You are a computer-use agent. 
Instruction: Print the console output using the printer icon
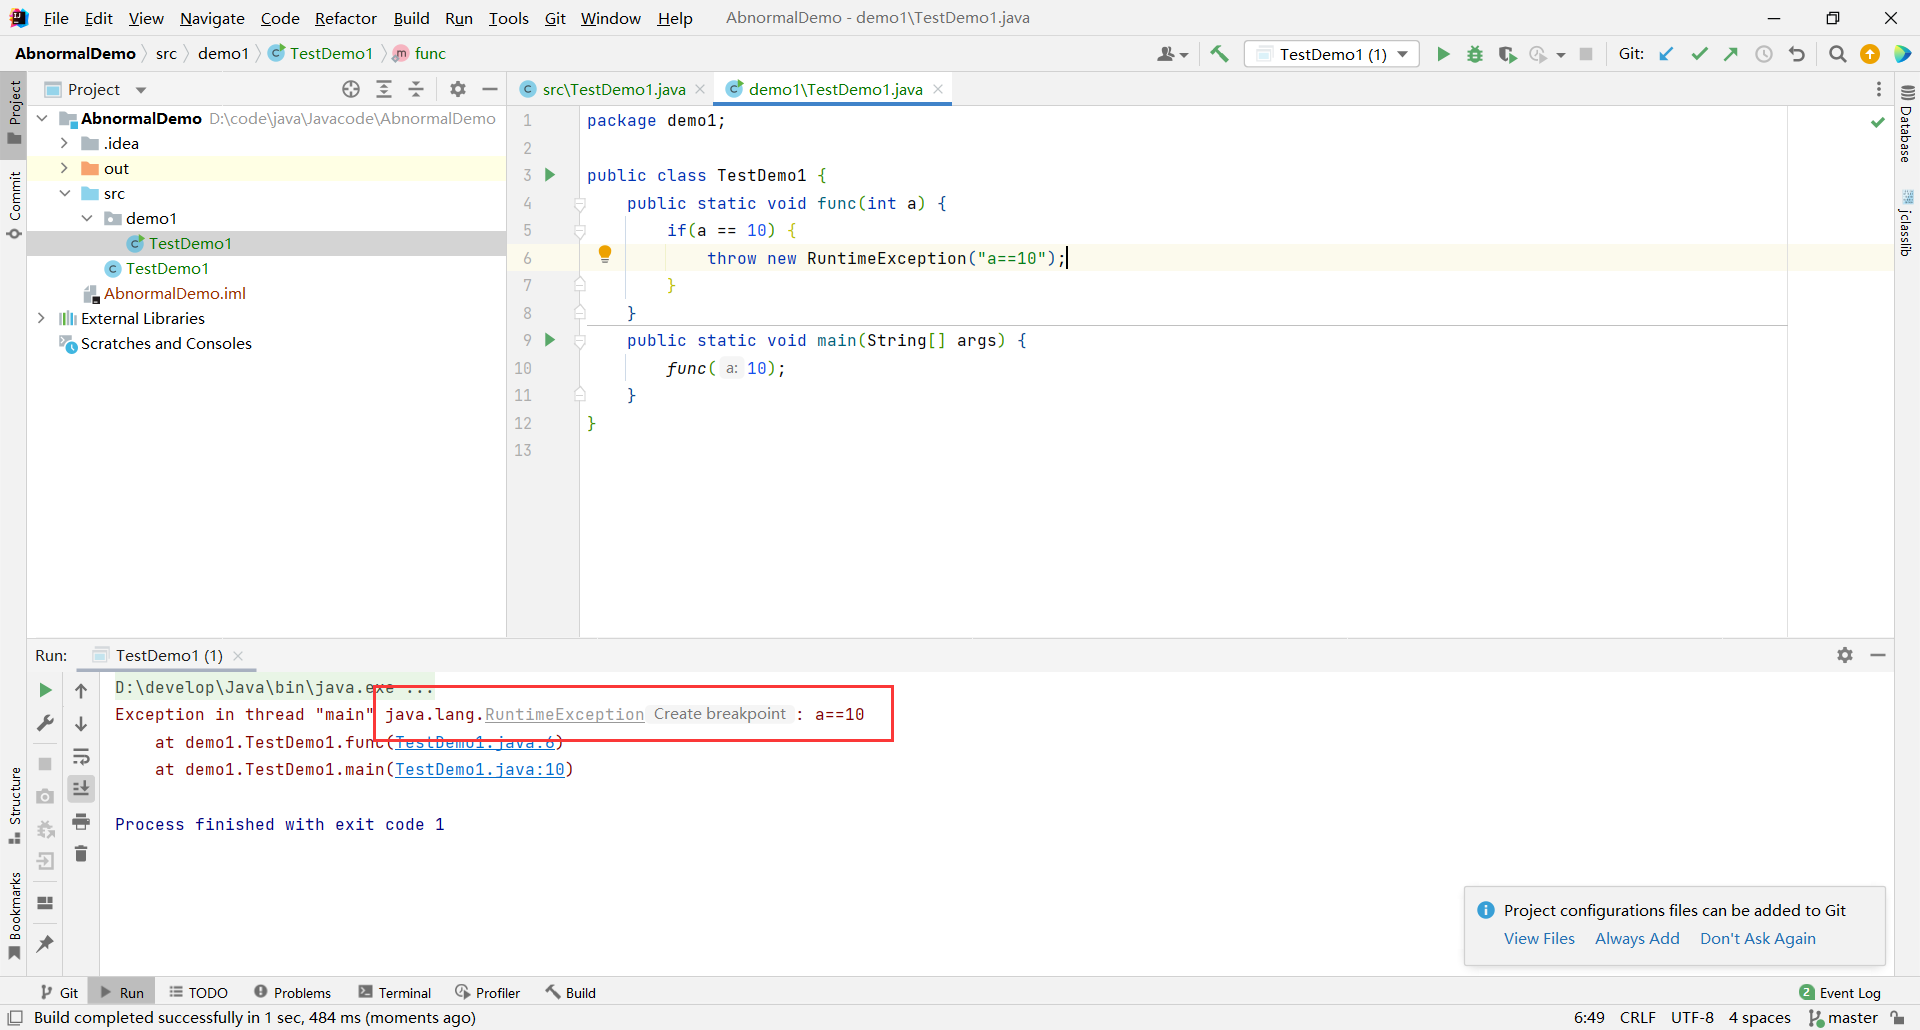tap(81, 822)
